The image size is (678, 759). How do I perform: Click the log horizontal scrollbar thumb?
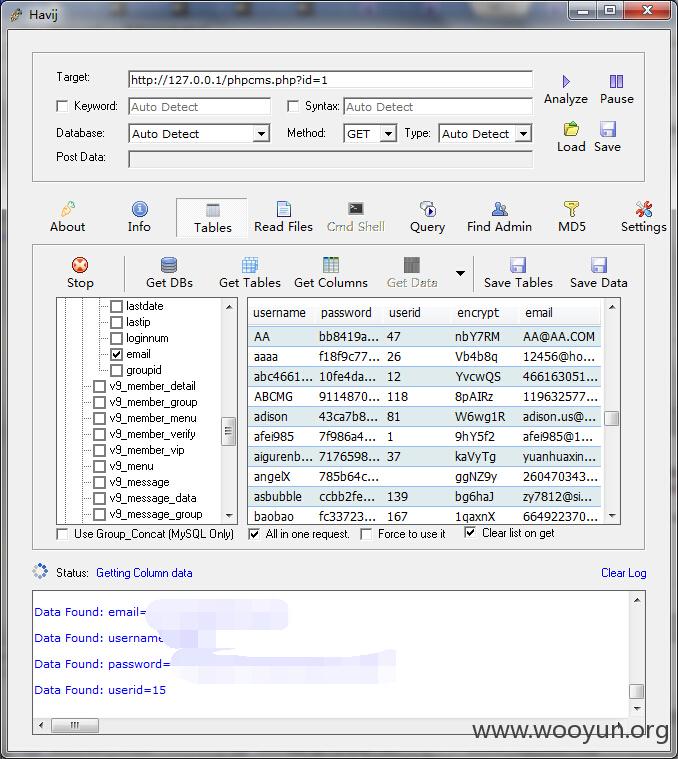pos(75,725)
